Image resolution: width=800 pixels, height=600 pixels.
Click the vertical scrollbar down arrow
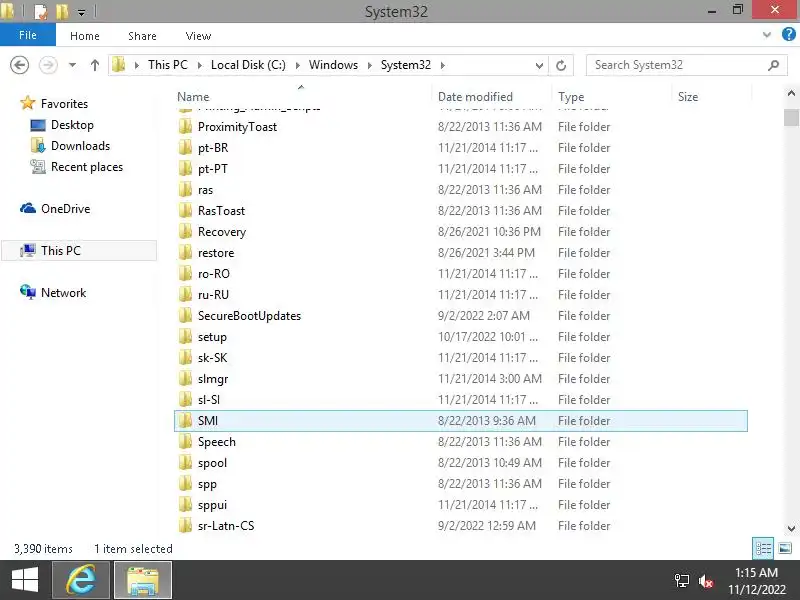(791, 529)
